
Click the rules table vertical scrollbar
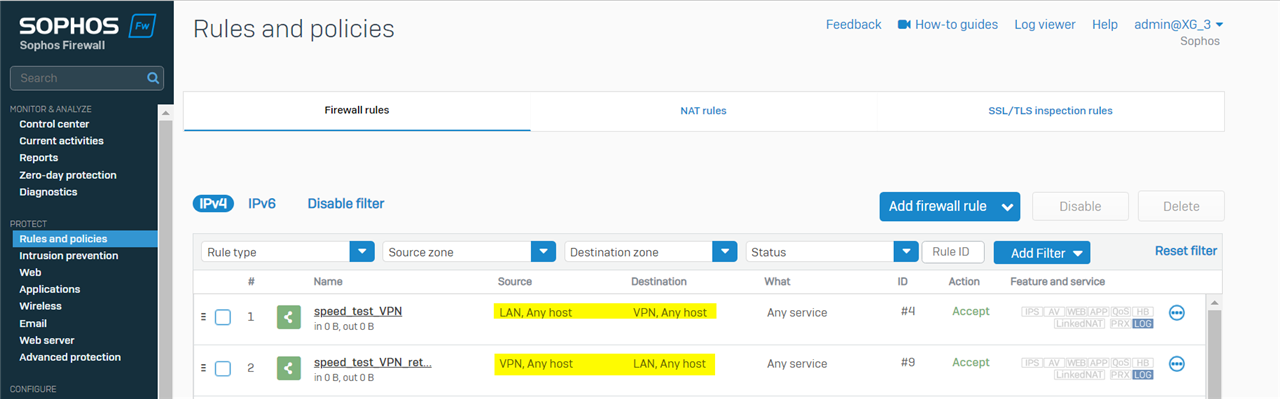click(1215, 347)
